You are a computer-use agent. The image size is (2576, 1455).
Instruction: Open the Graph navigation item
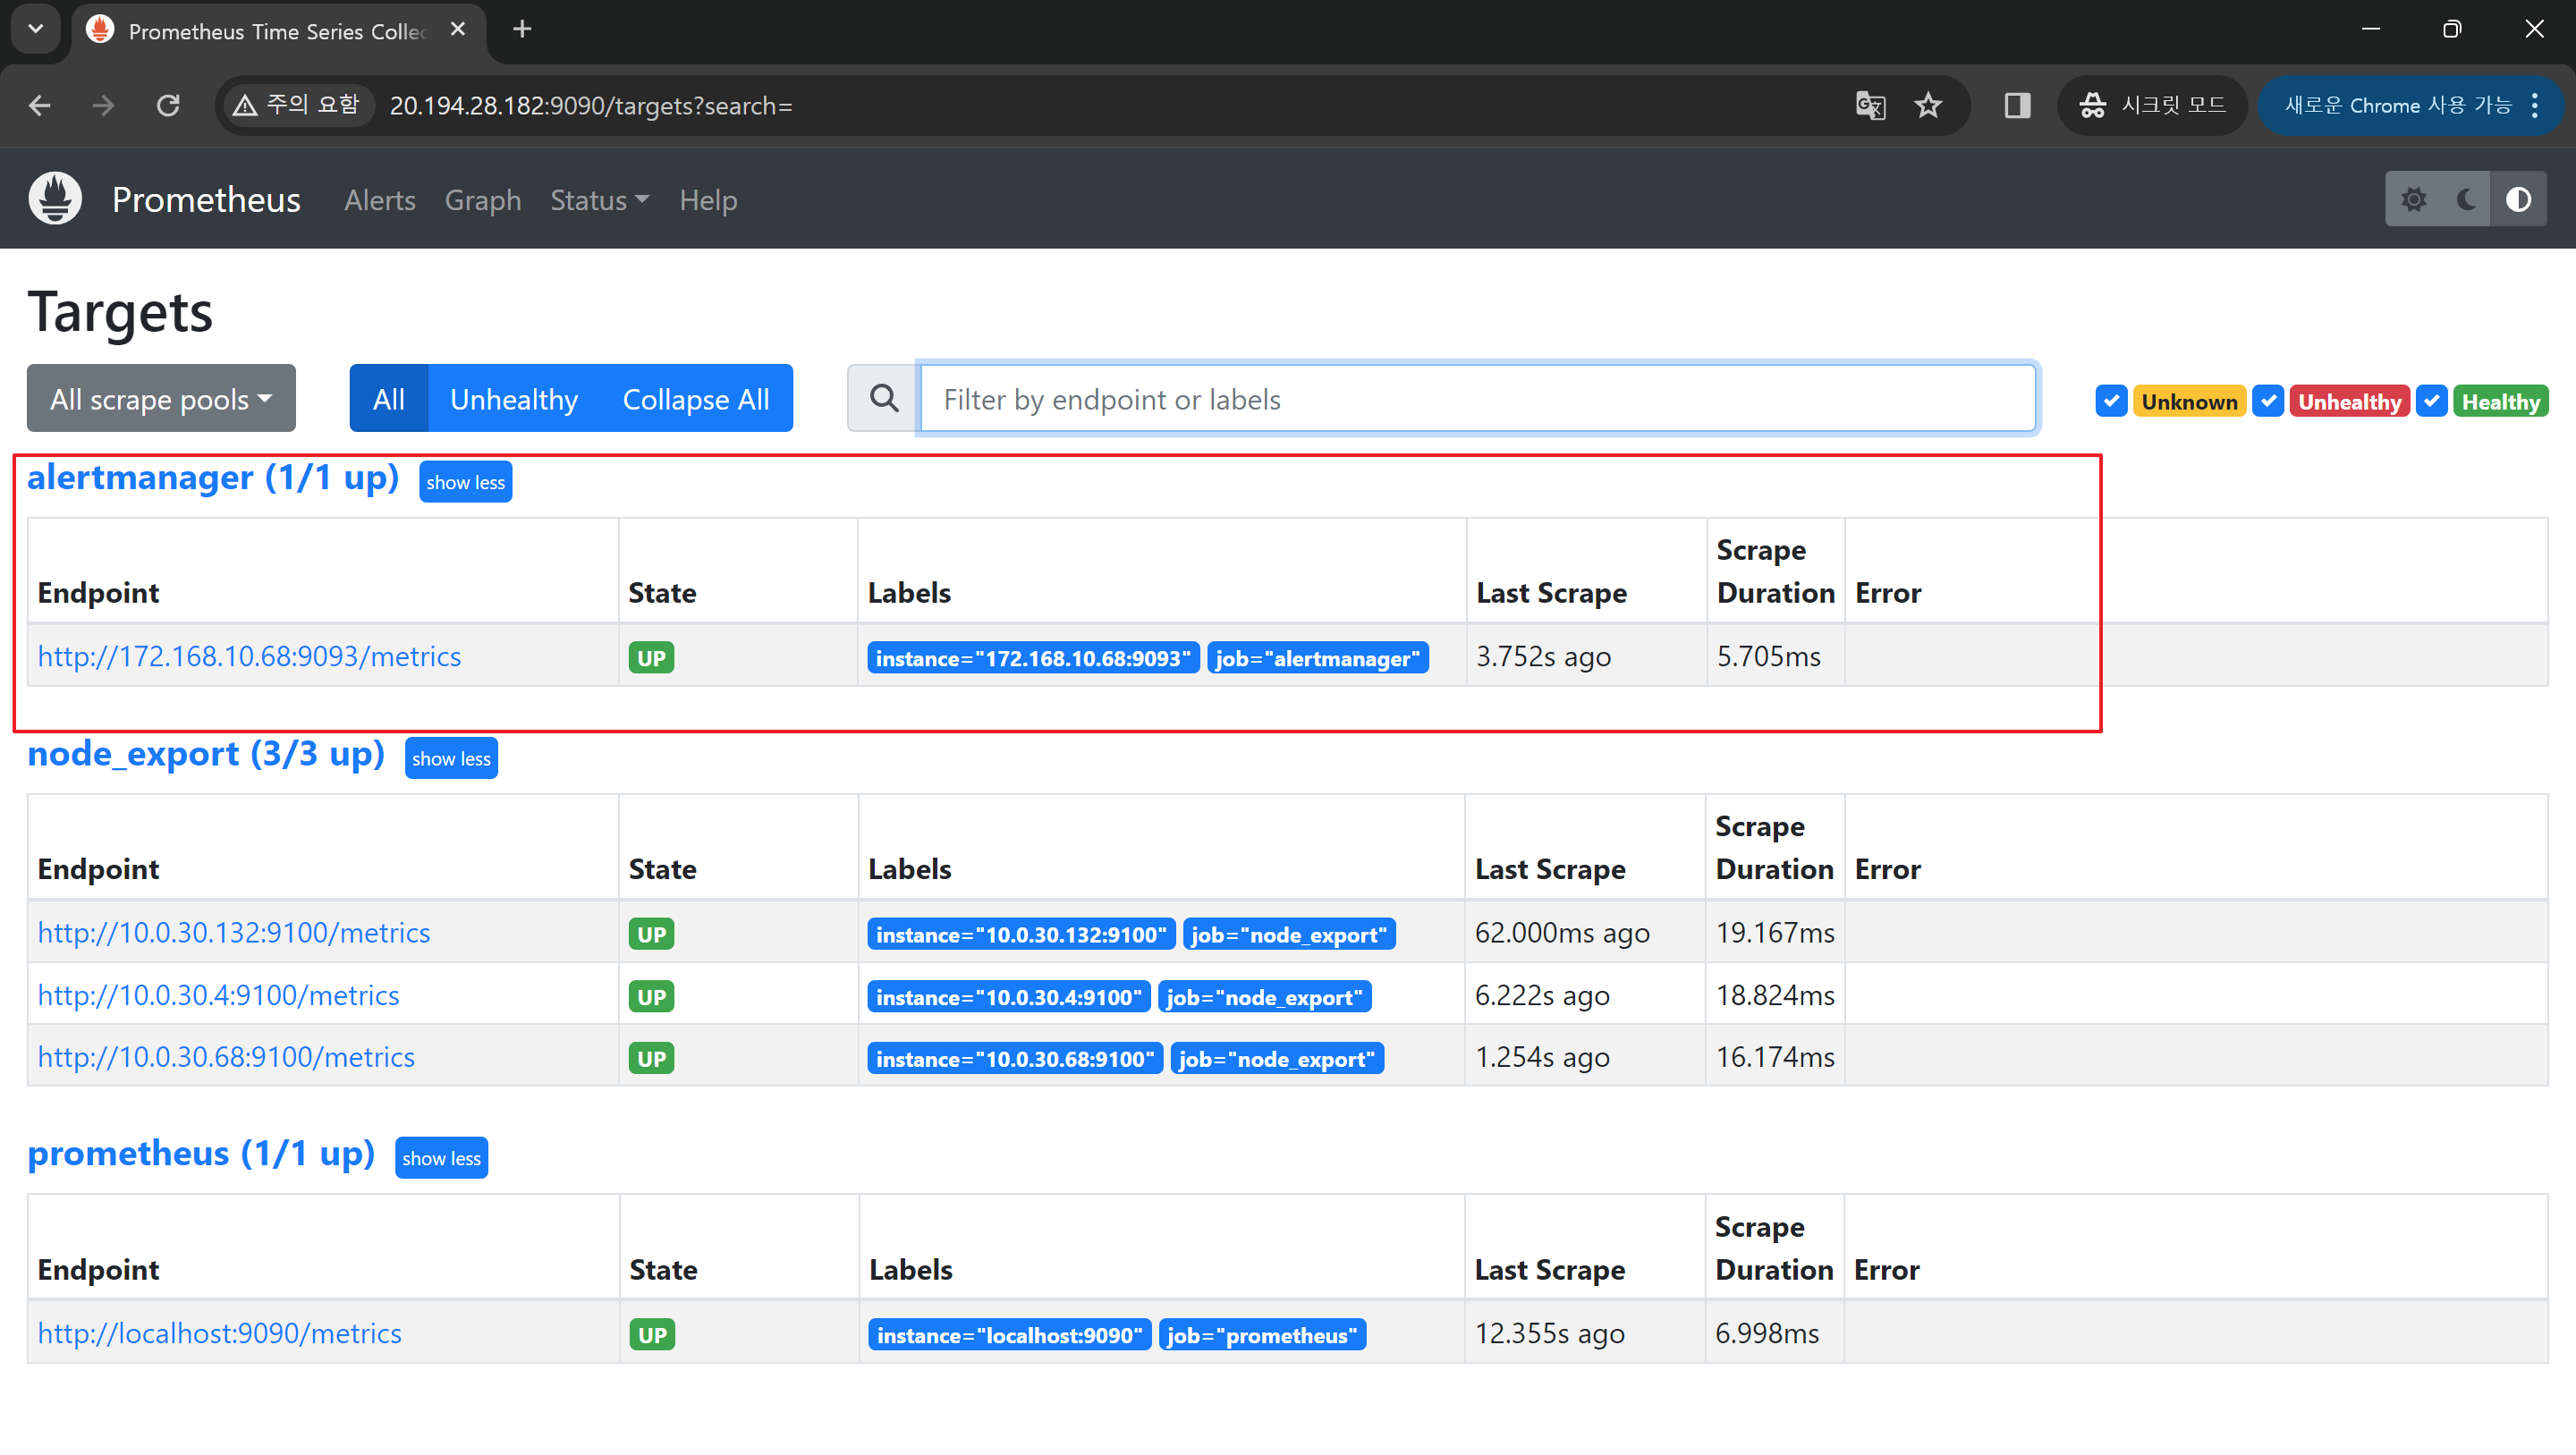tap(482, 200)
